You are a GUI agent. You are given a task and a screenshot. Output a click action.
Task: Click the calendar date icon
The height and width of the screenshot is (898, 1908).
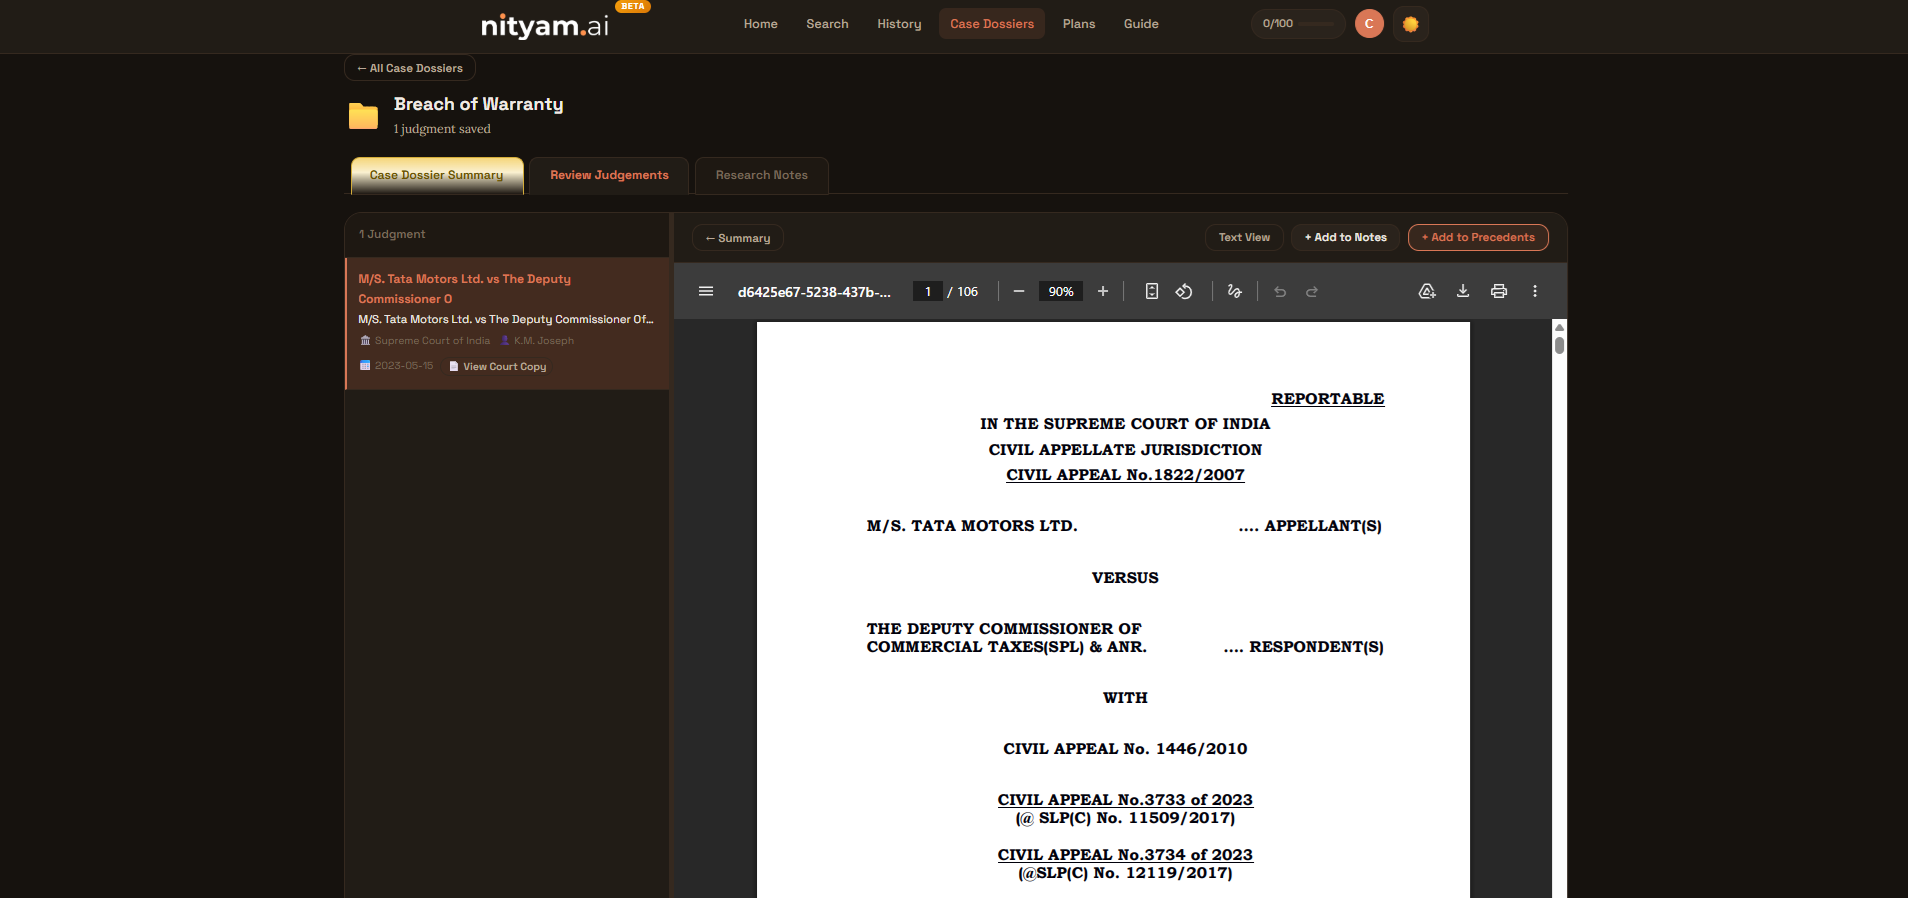(365, 366)
